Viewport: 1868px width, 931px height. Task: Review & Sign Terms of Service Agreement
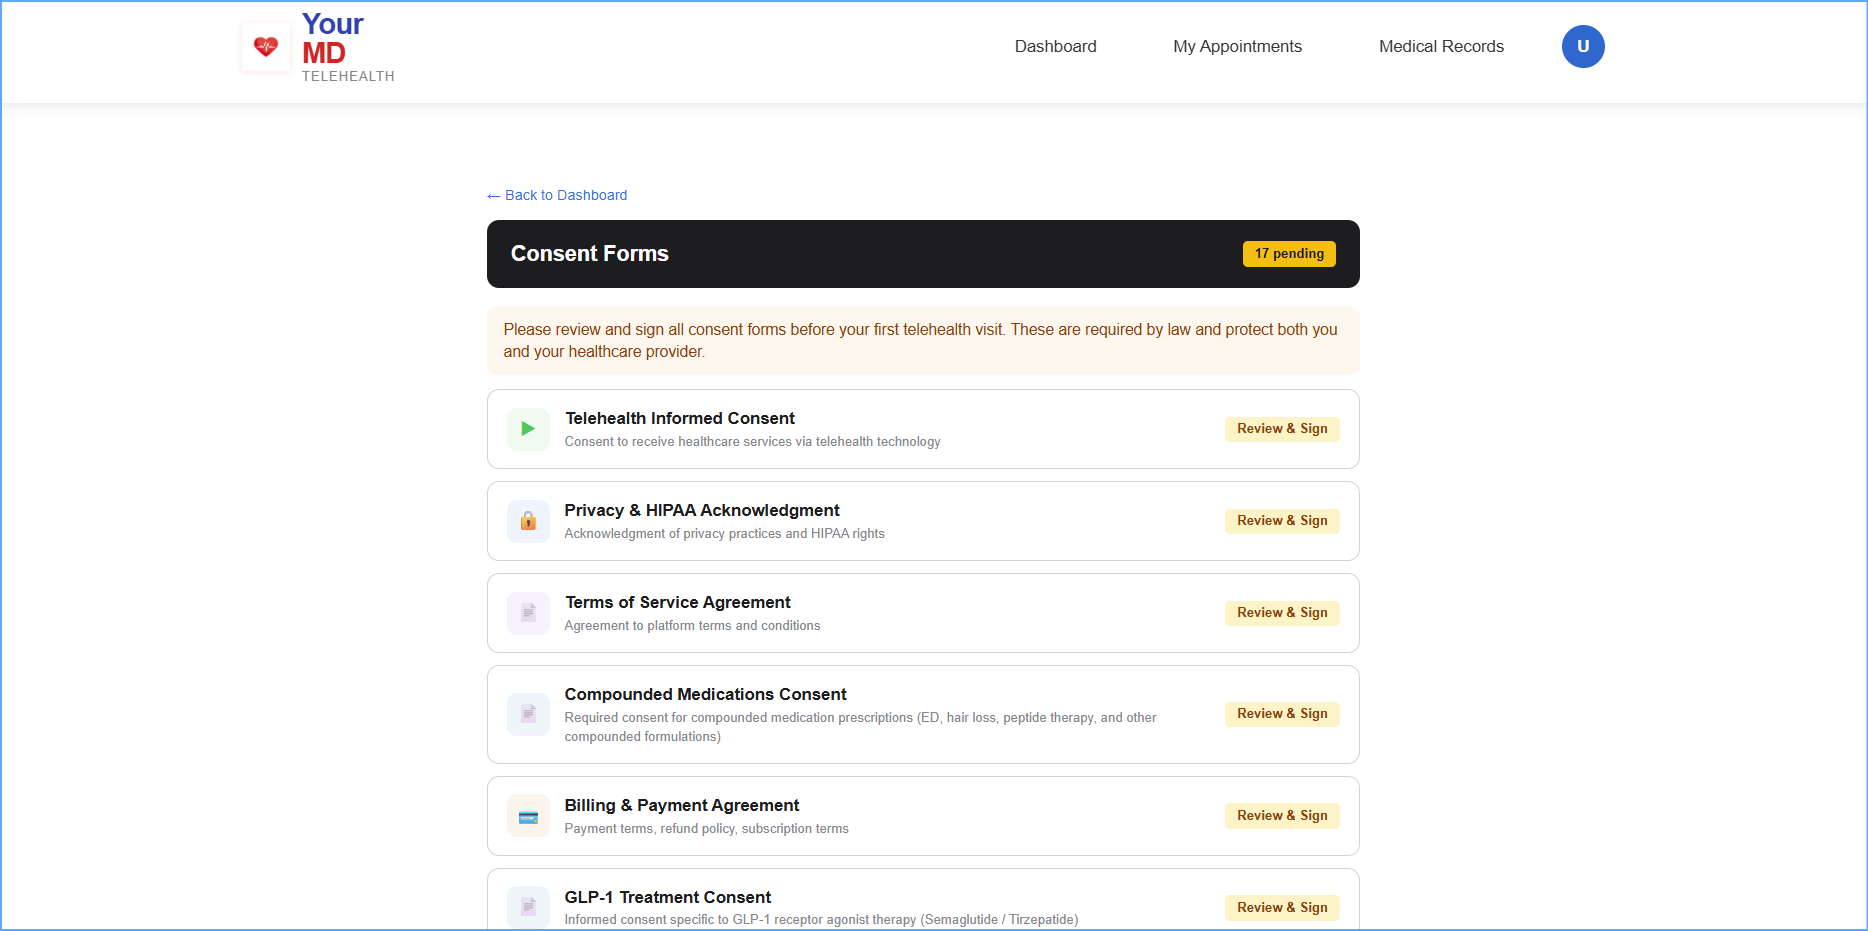[1282, 613]
